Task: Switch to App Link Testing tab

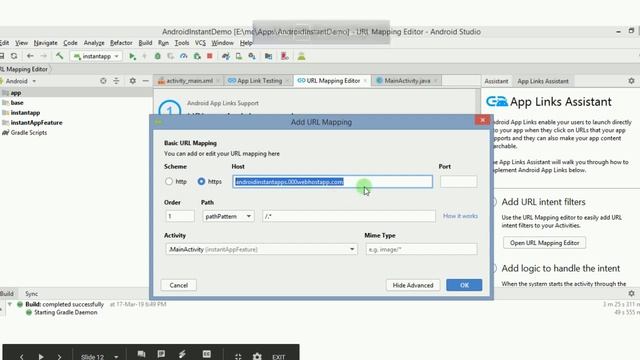Action: tap(259, 81)
